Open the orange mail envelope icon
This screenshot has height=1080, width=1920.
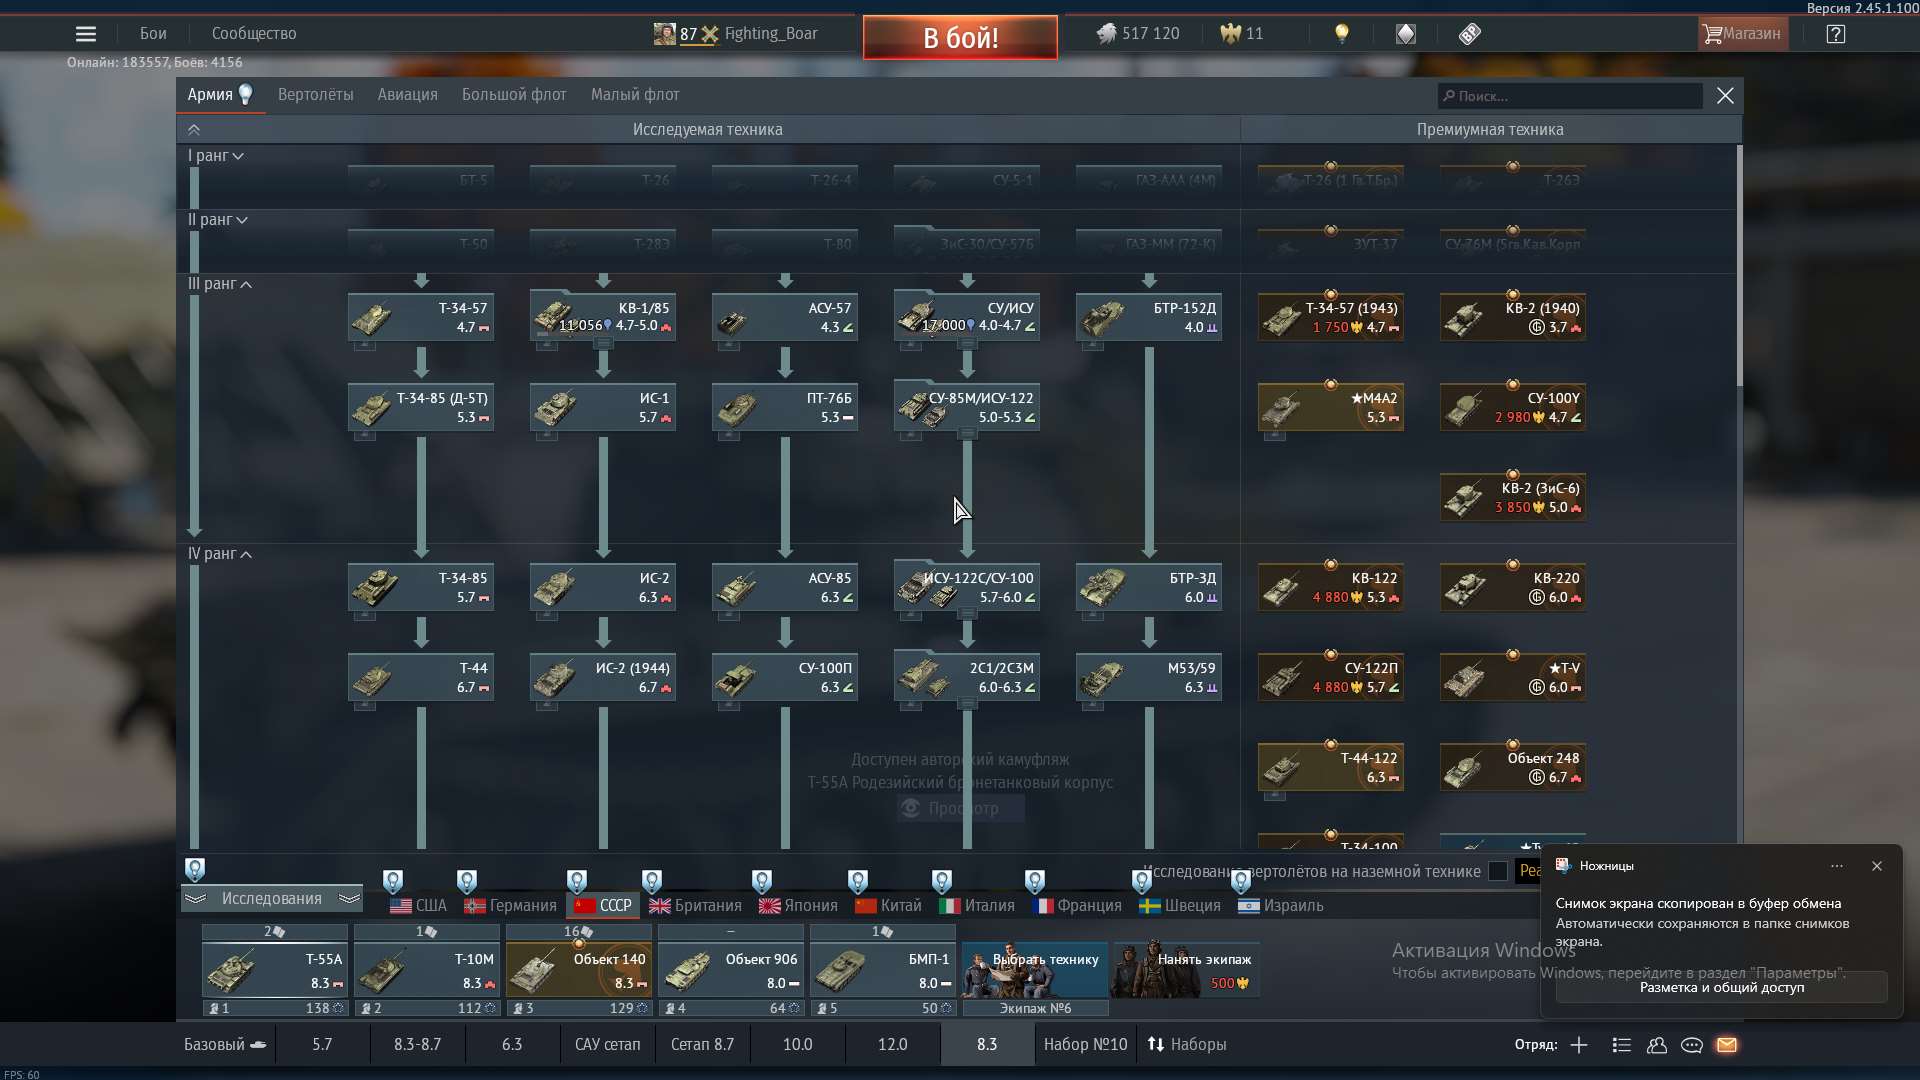[x=1727, y=1045]
